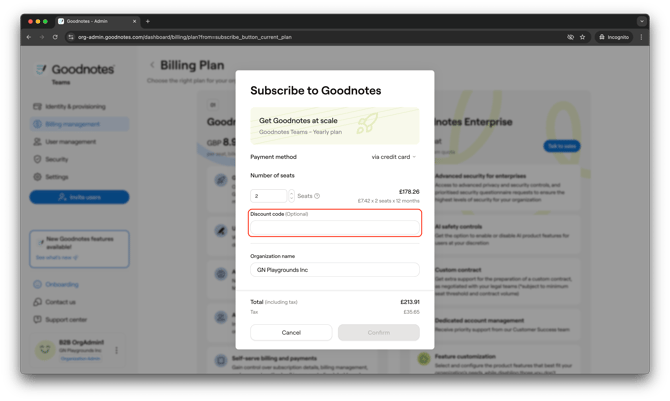Reload the page with the refresh icon
This screenshot has width=670, height=401.
55,37
